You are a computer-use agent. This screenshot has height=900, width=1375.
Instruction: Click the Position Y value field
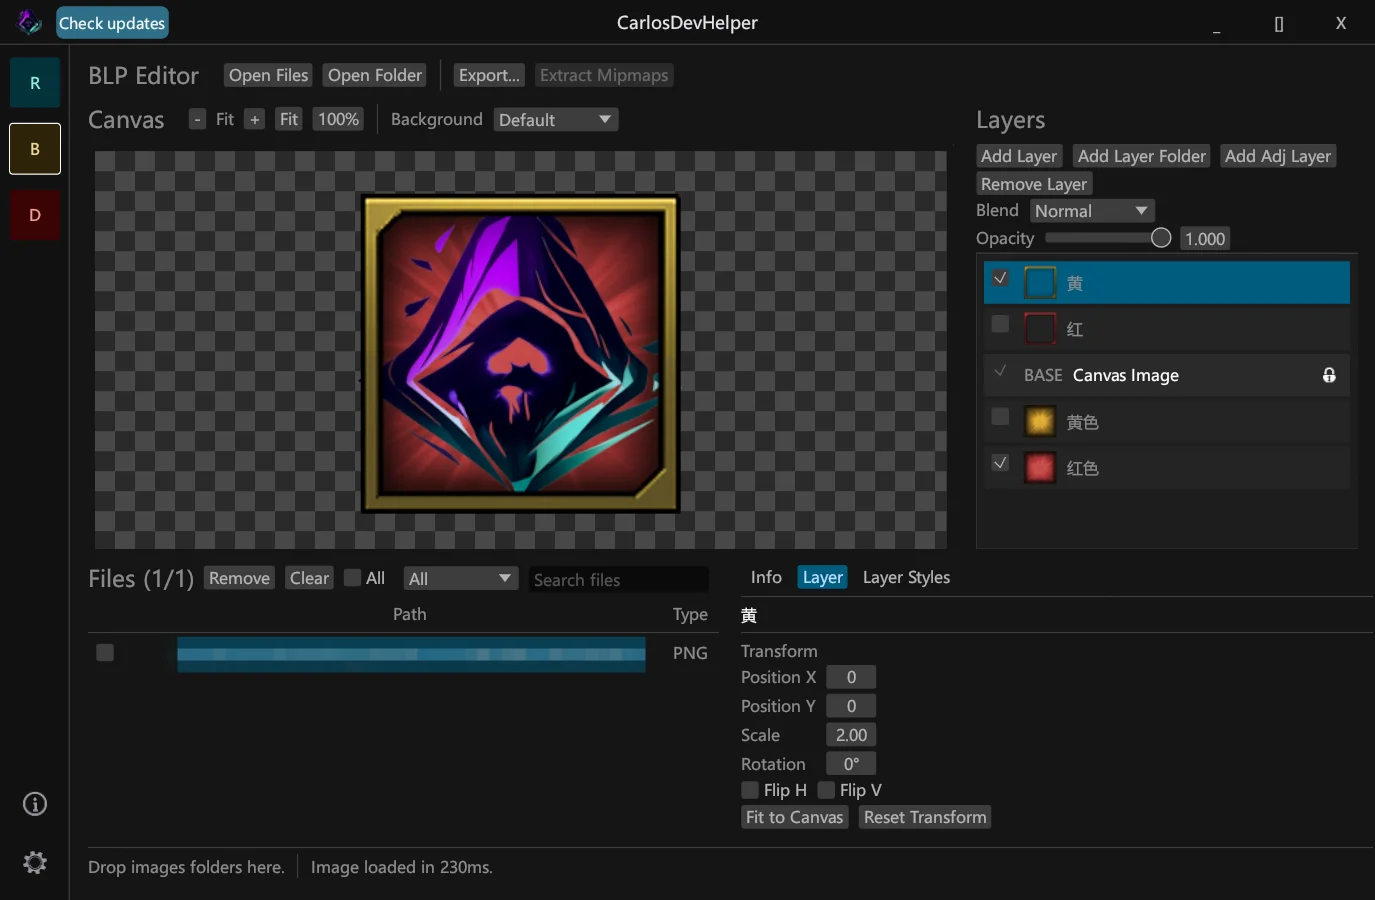(851, 706)
